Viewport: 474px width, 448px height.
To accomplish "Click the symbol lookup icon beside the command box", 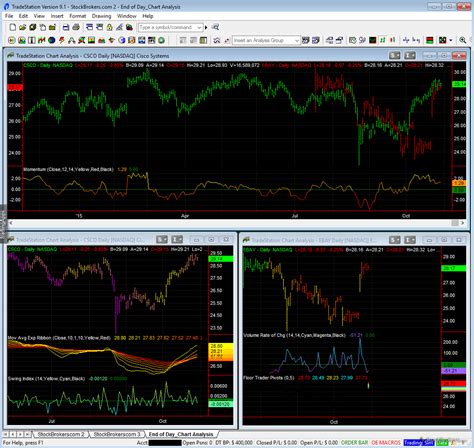I will [x=215, y=27].
